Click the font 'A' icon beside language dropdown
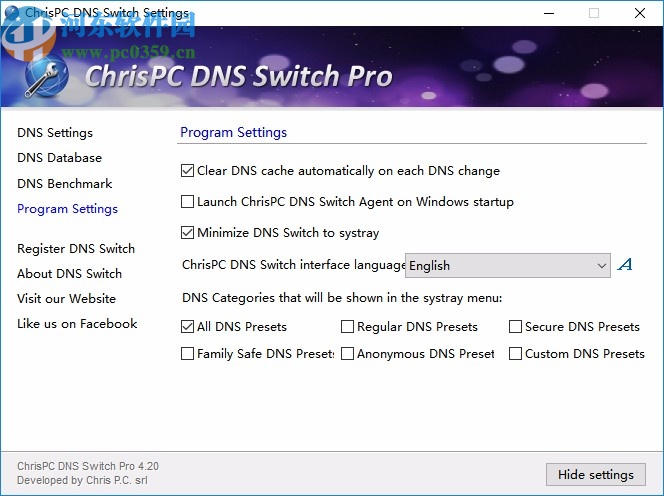This screenshot has height=496, width=664. point(625,265)
